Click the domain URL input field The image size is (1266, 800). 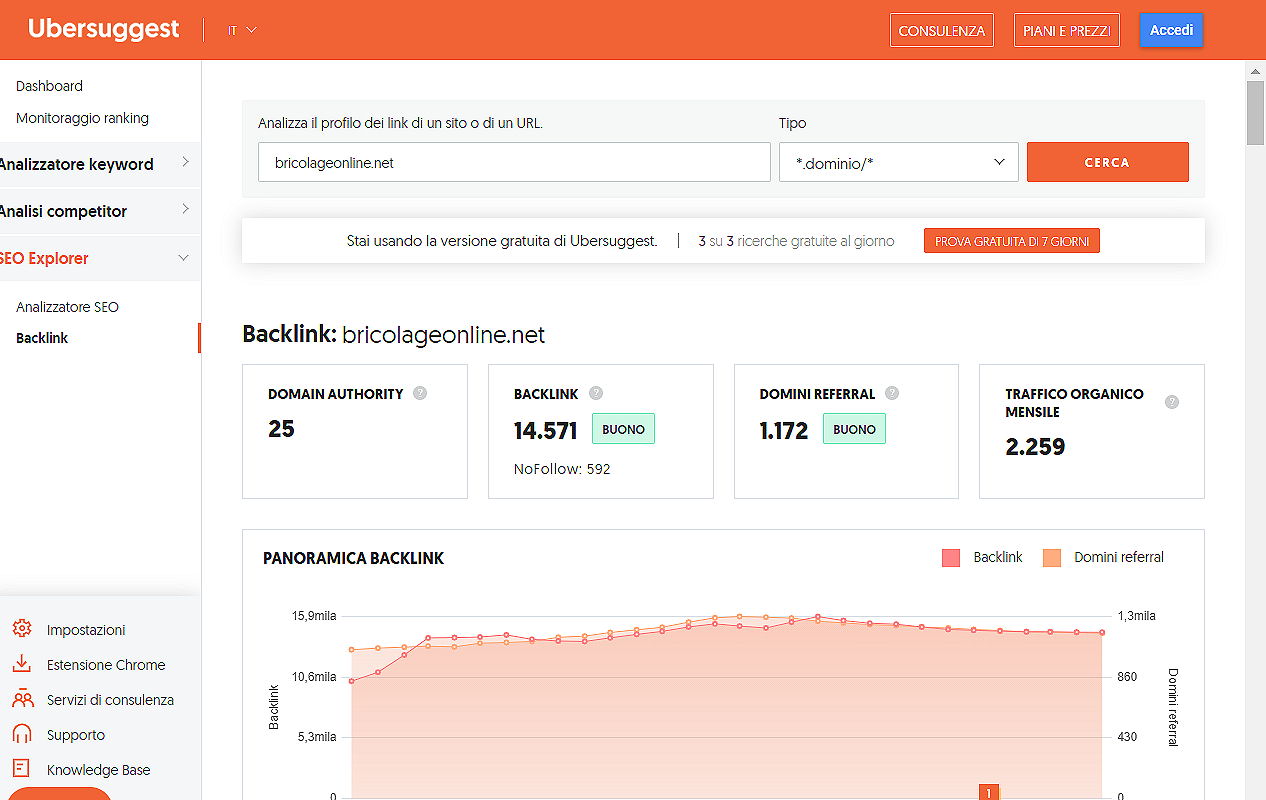514,162
